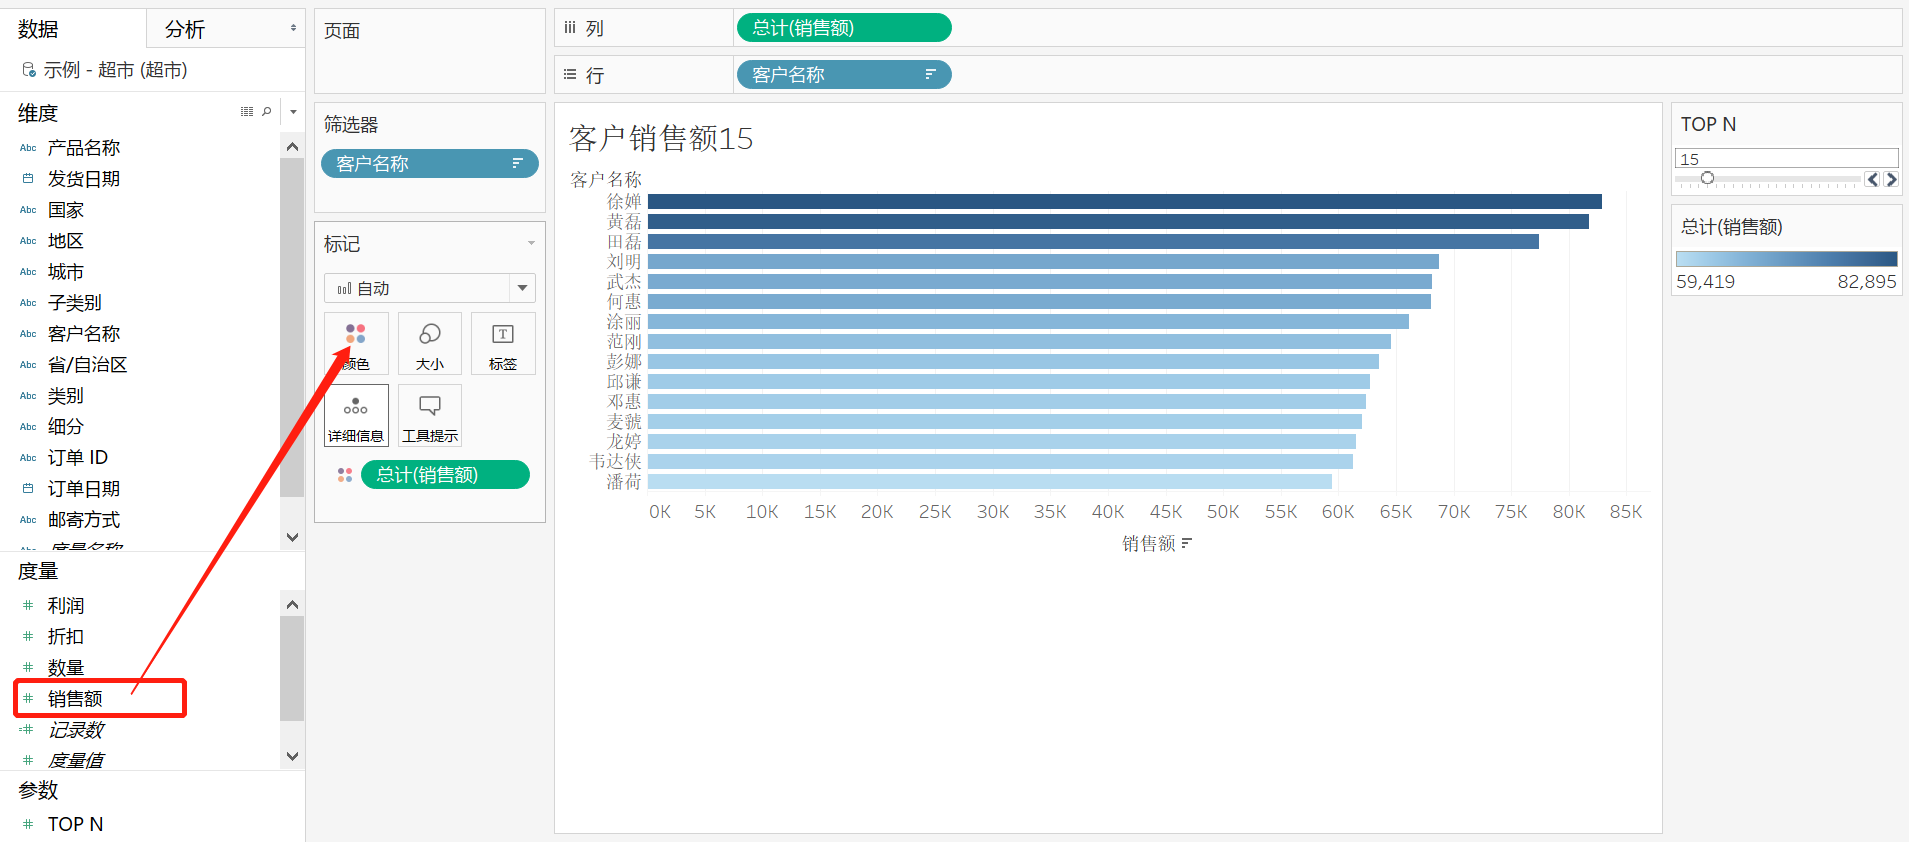The height and width of the screenshot is (842, 1909).
Task: Decrease TOP N with the left arrow
Action: pos(1872,180)
